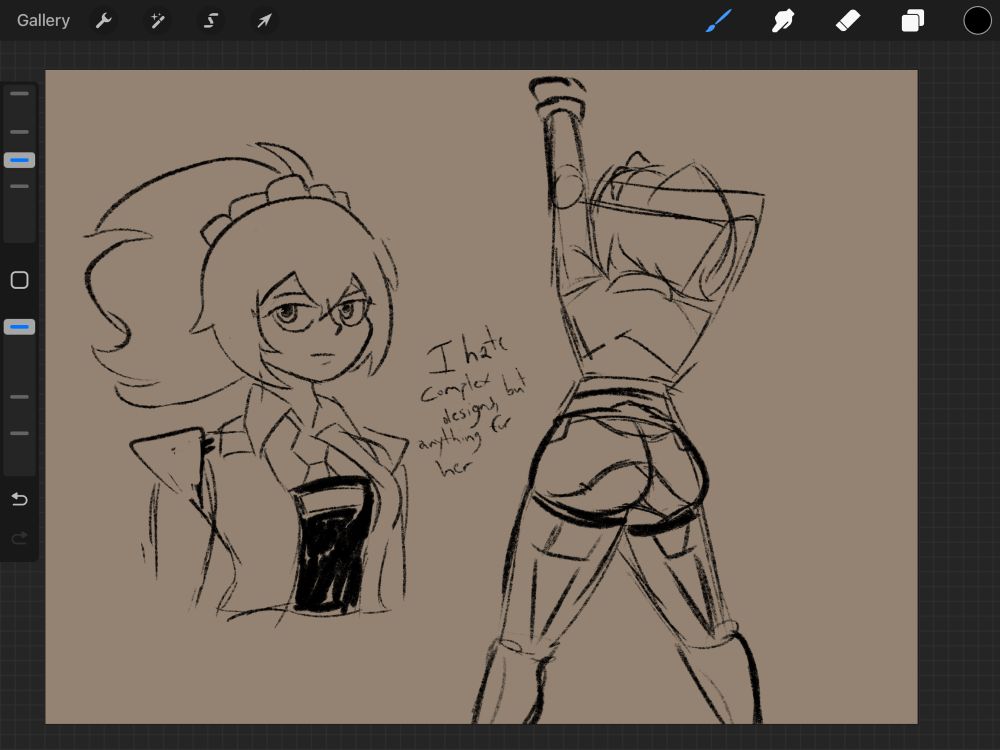Image resolution: width=1000 pixels, height=750 pixels.
Task: Activate the Selection tool
Action: [211, 21]
